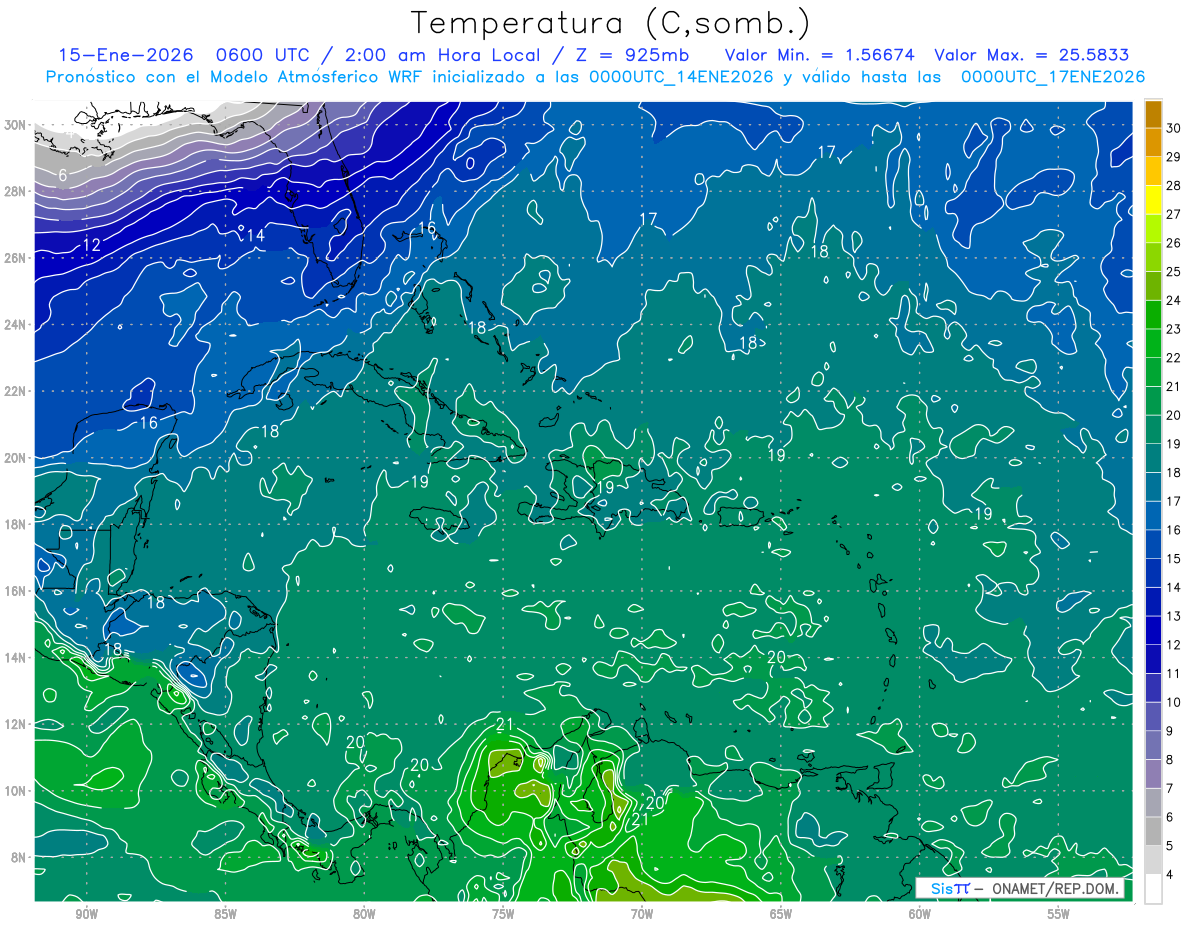Pick the green swatch between 23 and 24
The width and height of the screenshot is (1200, 927).
[x=1153, y=315]
